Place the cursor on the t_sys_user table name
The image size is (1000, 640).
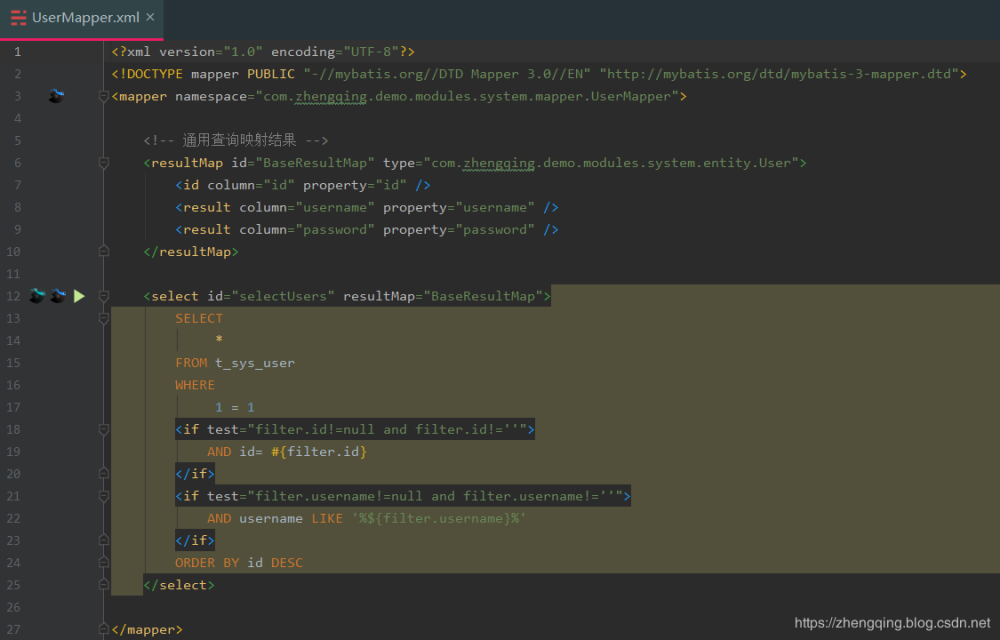(x=254, y=362)
